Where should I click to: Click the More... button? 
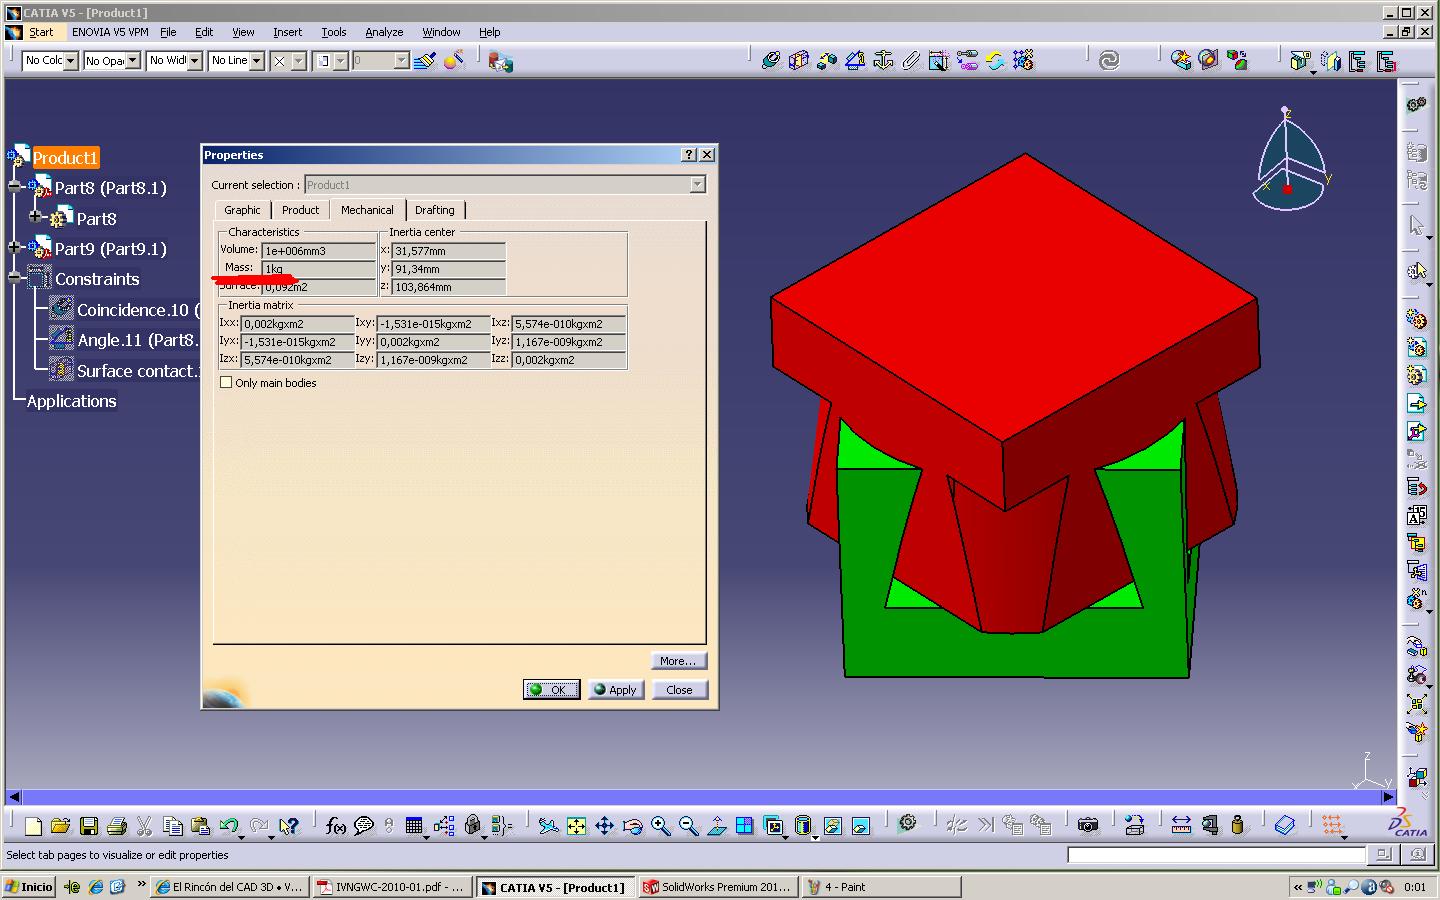point(678,661)
